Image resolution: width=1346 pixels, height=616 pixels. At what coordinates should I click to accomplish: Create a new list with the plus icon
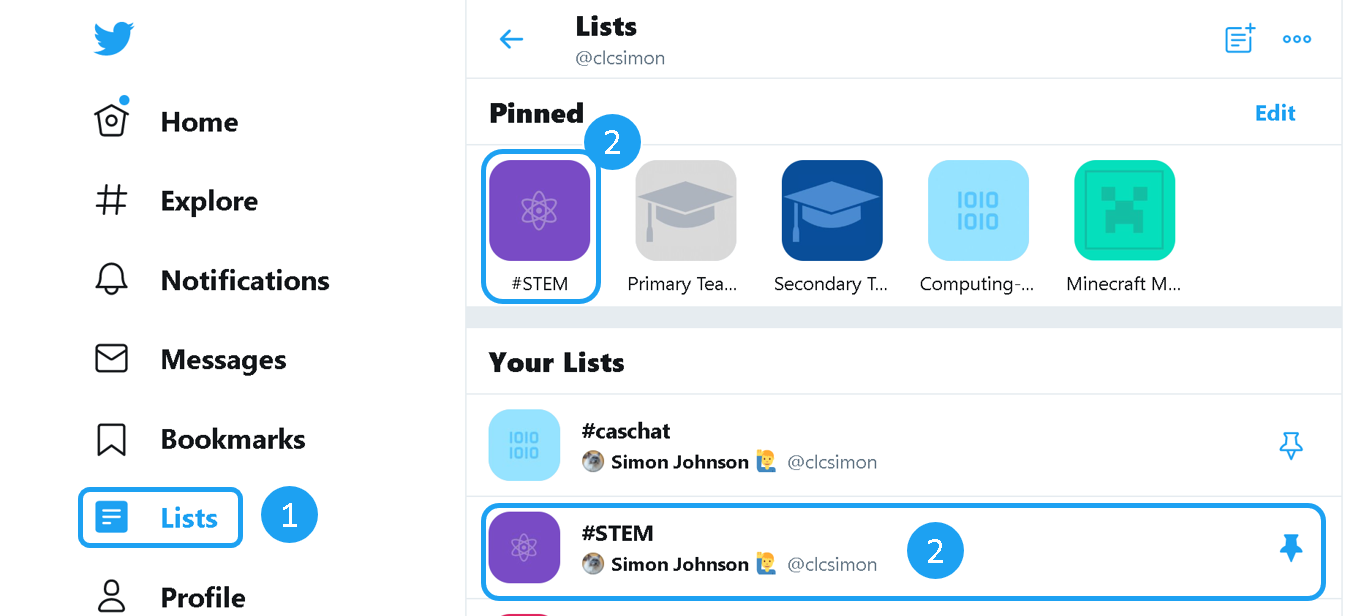[x=1239, y=39]
